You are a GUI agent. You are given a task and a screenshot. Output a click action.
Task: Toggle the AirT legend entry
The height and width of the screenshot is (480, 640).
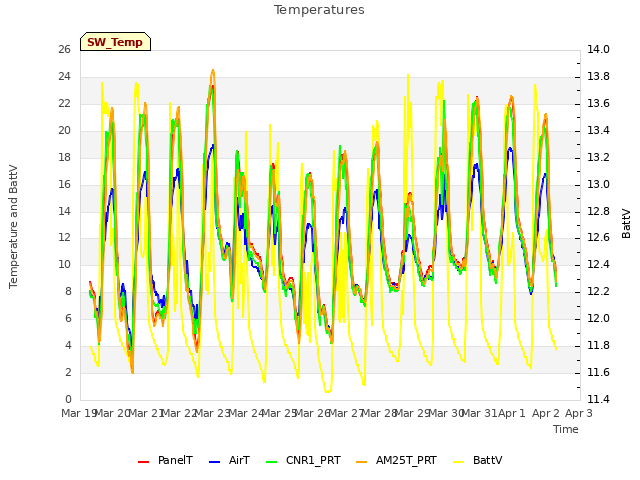[x=229, y=460]
